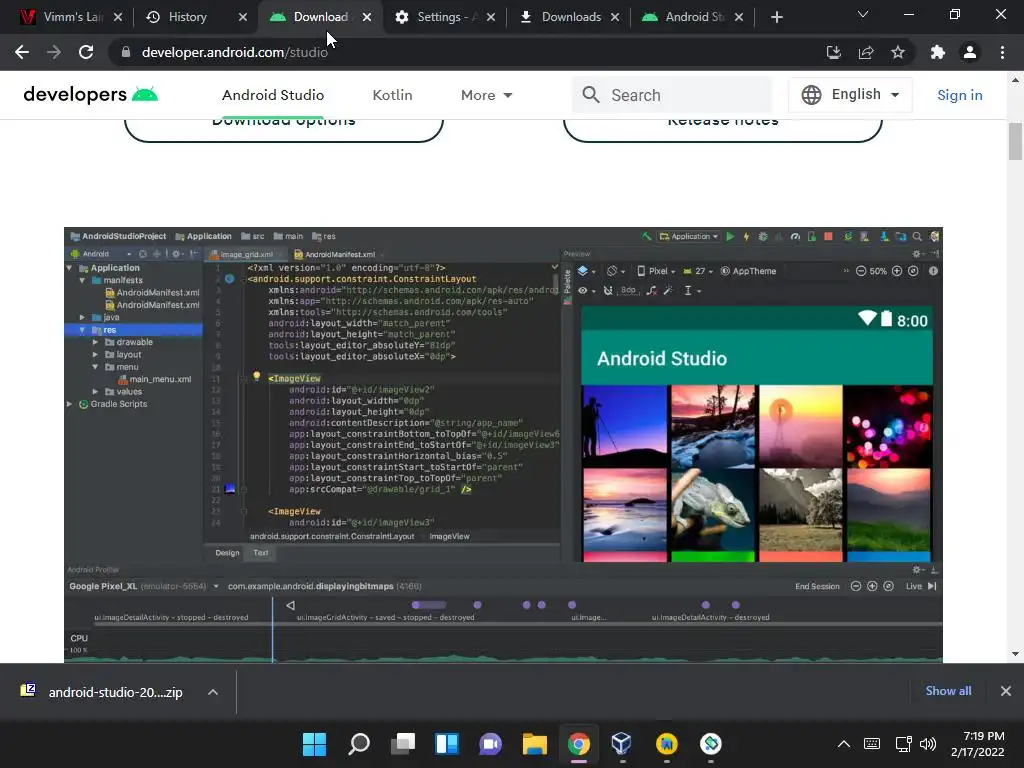
Task: Open the Widgets taskbar icon
Action: 447,744
